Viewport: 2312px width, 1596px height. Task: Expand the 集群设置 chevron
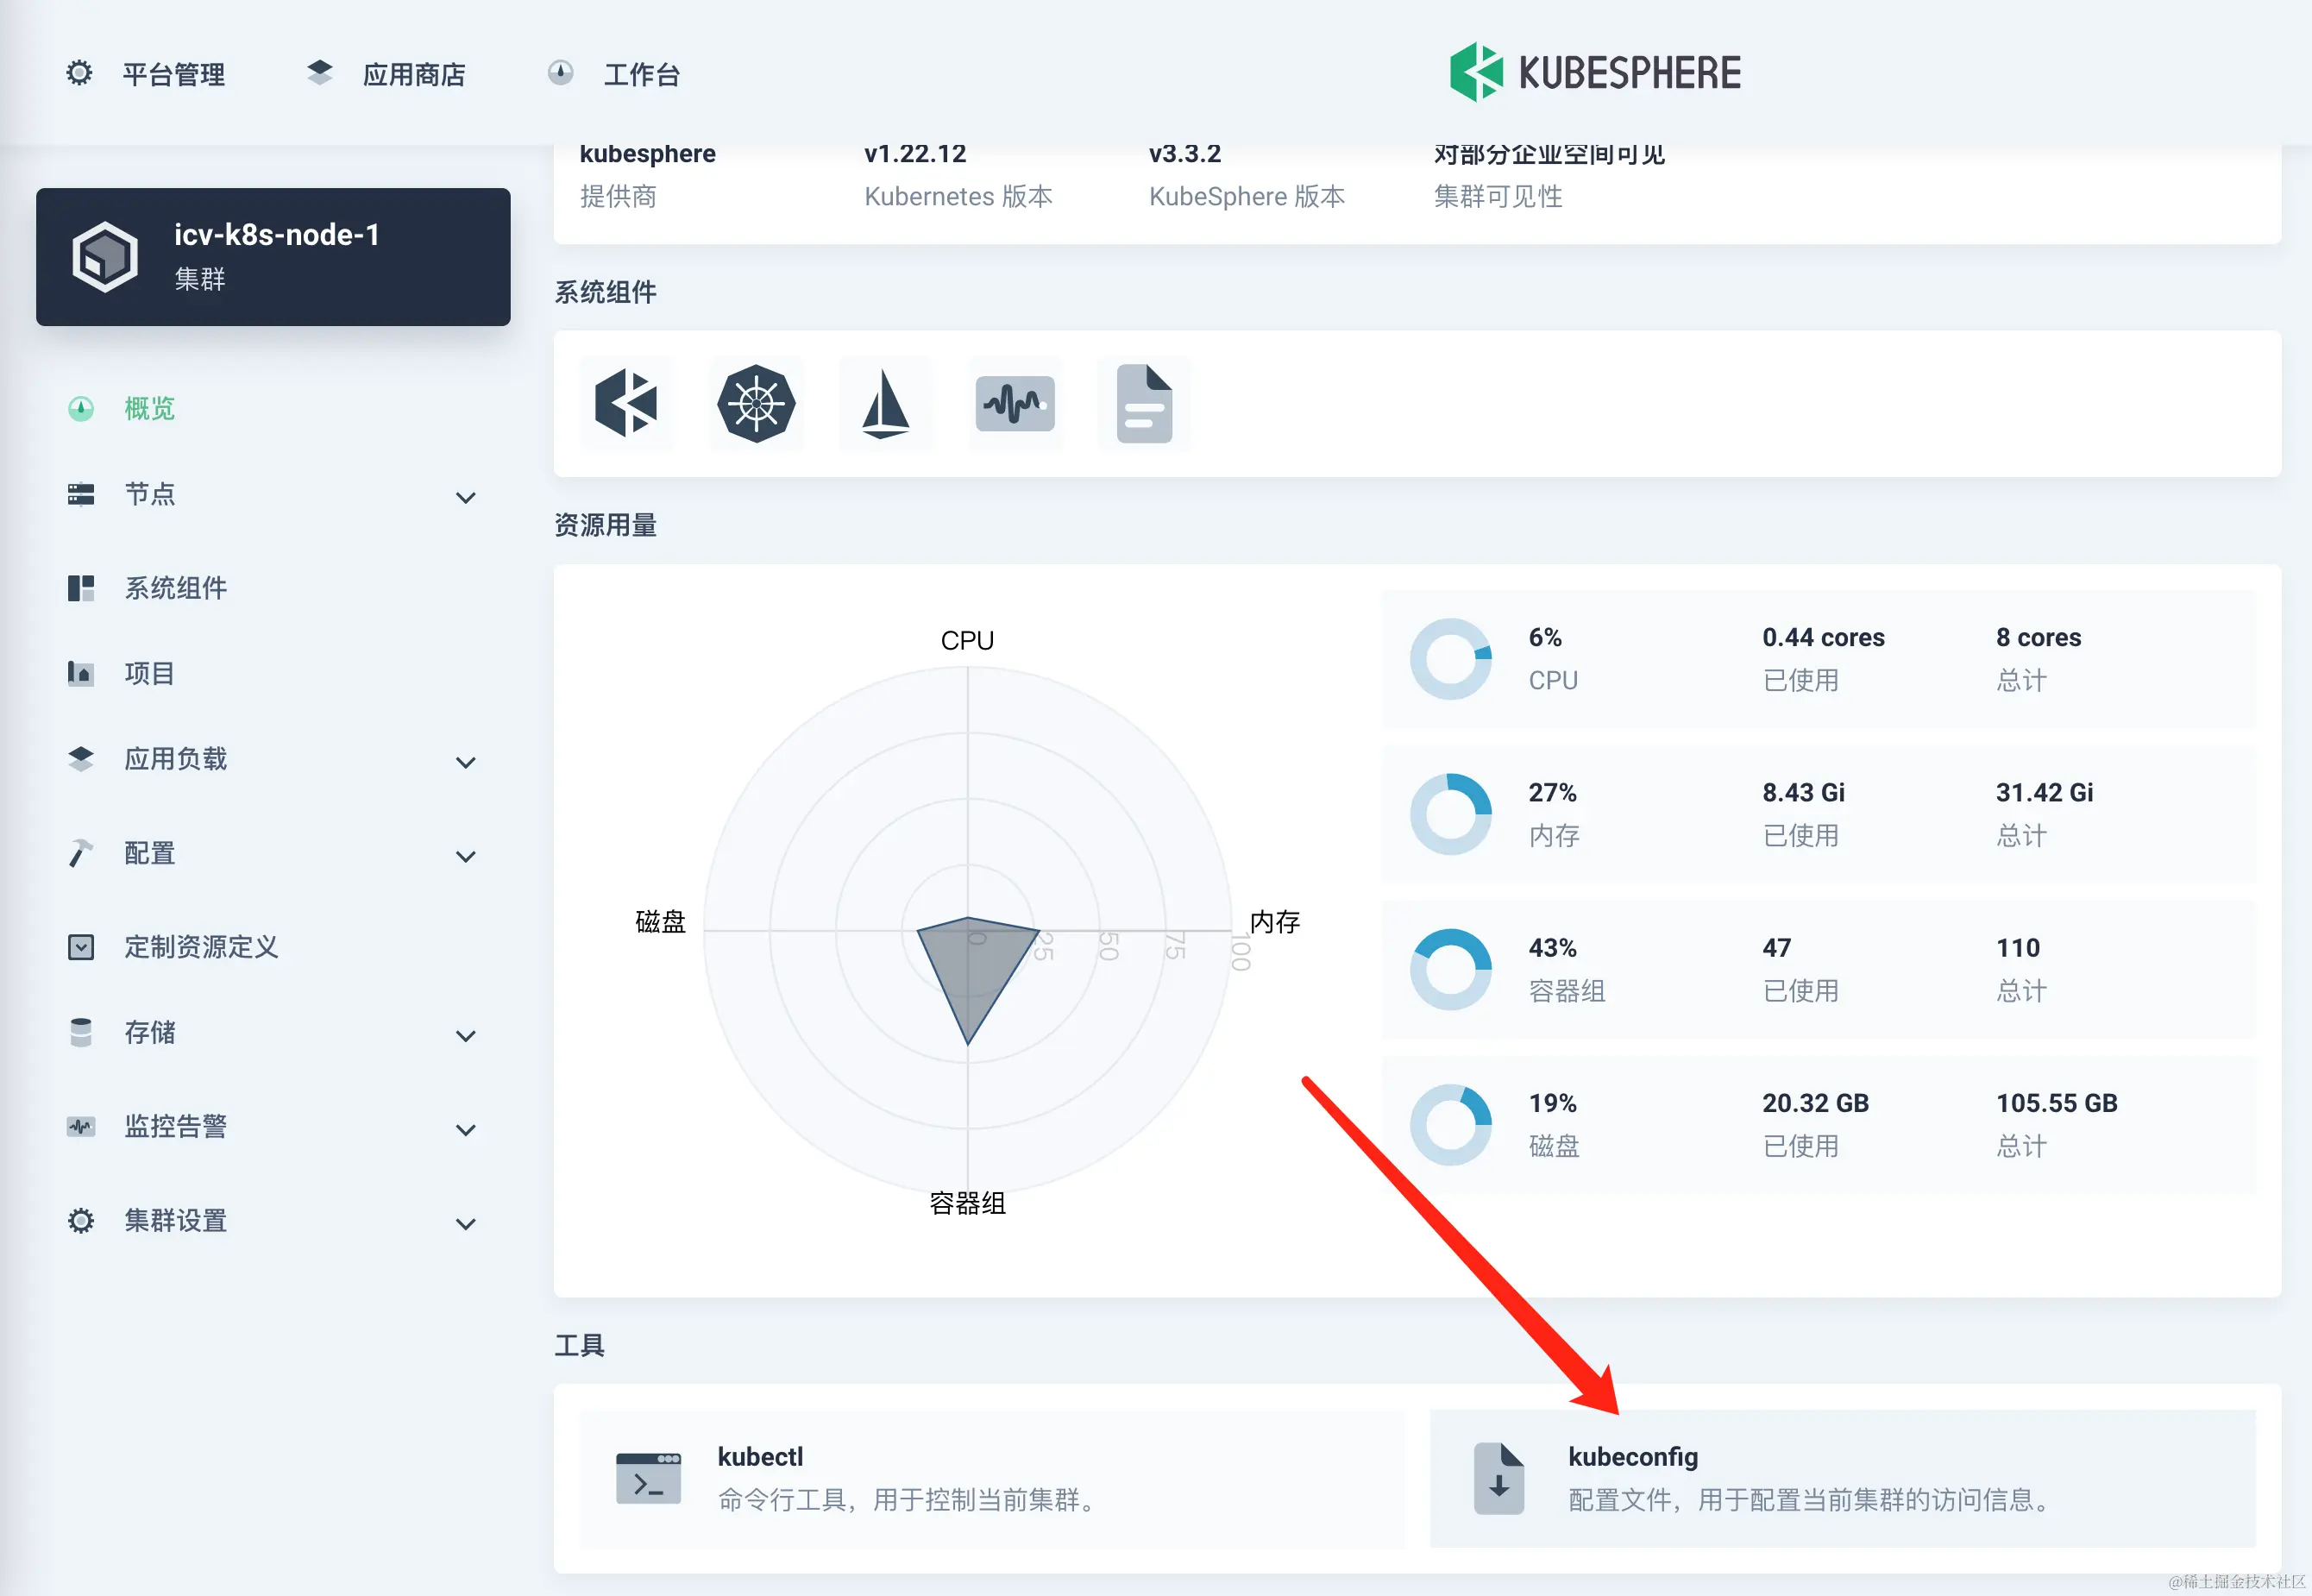coord(465,1223)
